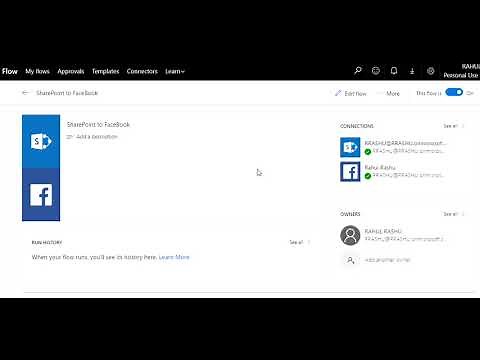Screen dimensions: 480x360
Task: Follow the Learn More link in run history
Action: click(174, 257)
